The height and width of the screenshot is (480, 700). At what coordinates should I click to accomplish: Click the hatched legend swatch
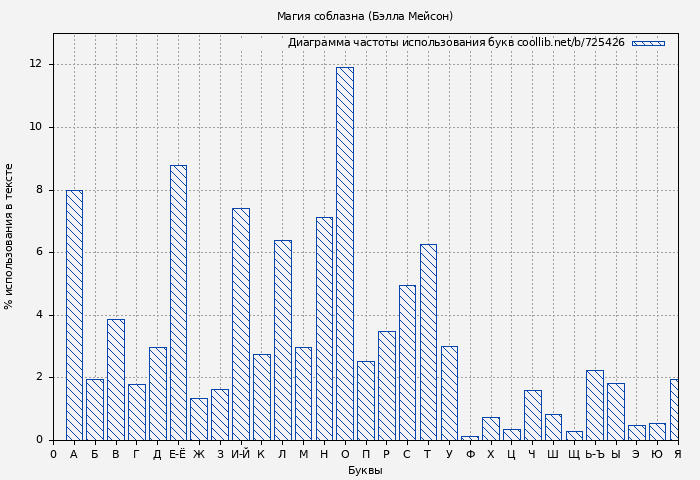pyautogui.click(x=648, y=43)
